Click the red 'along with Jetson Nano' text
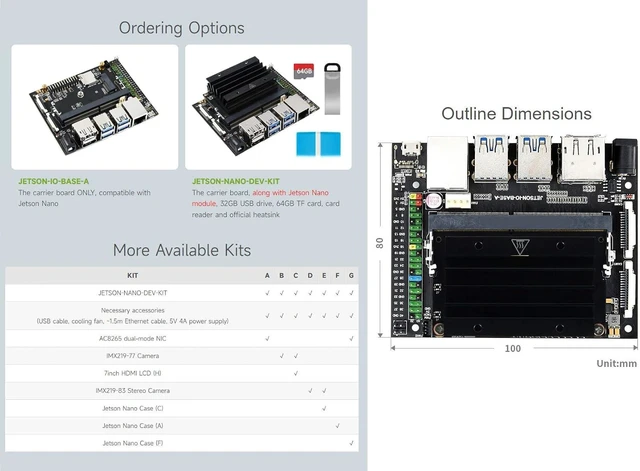 pyautogui.click(x=291, y=193)
